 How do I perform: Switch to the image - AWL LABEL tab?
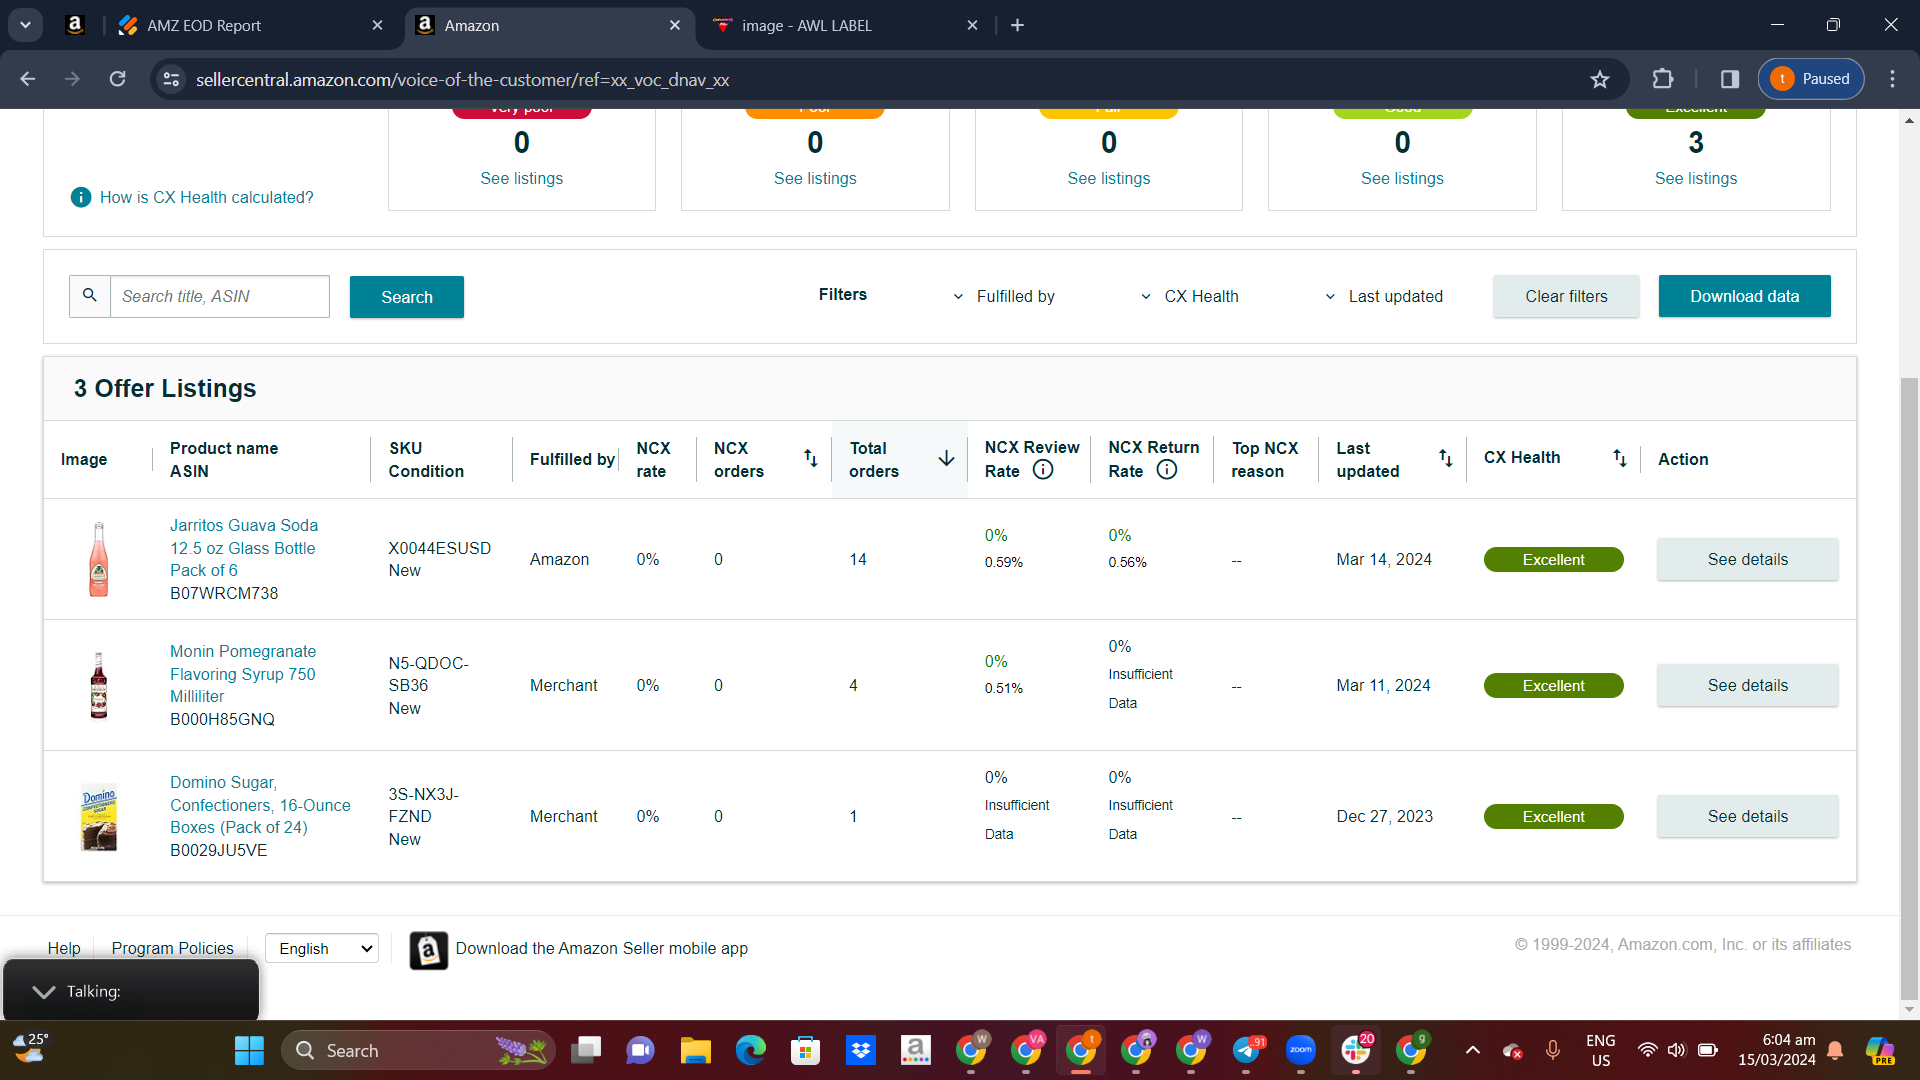tap(806, 25)
